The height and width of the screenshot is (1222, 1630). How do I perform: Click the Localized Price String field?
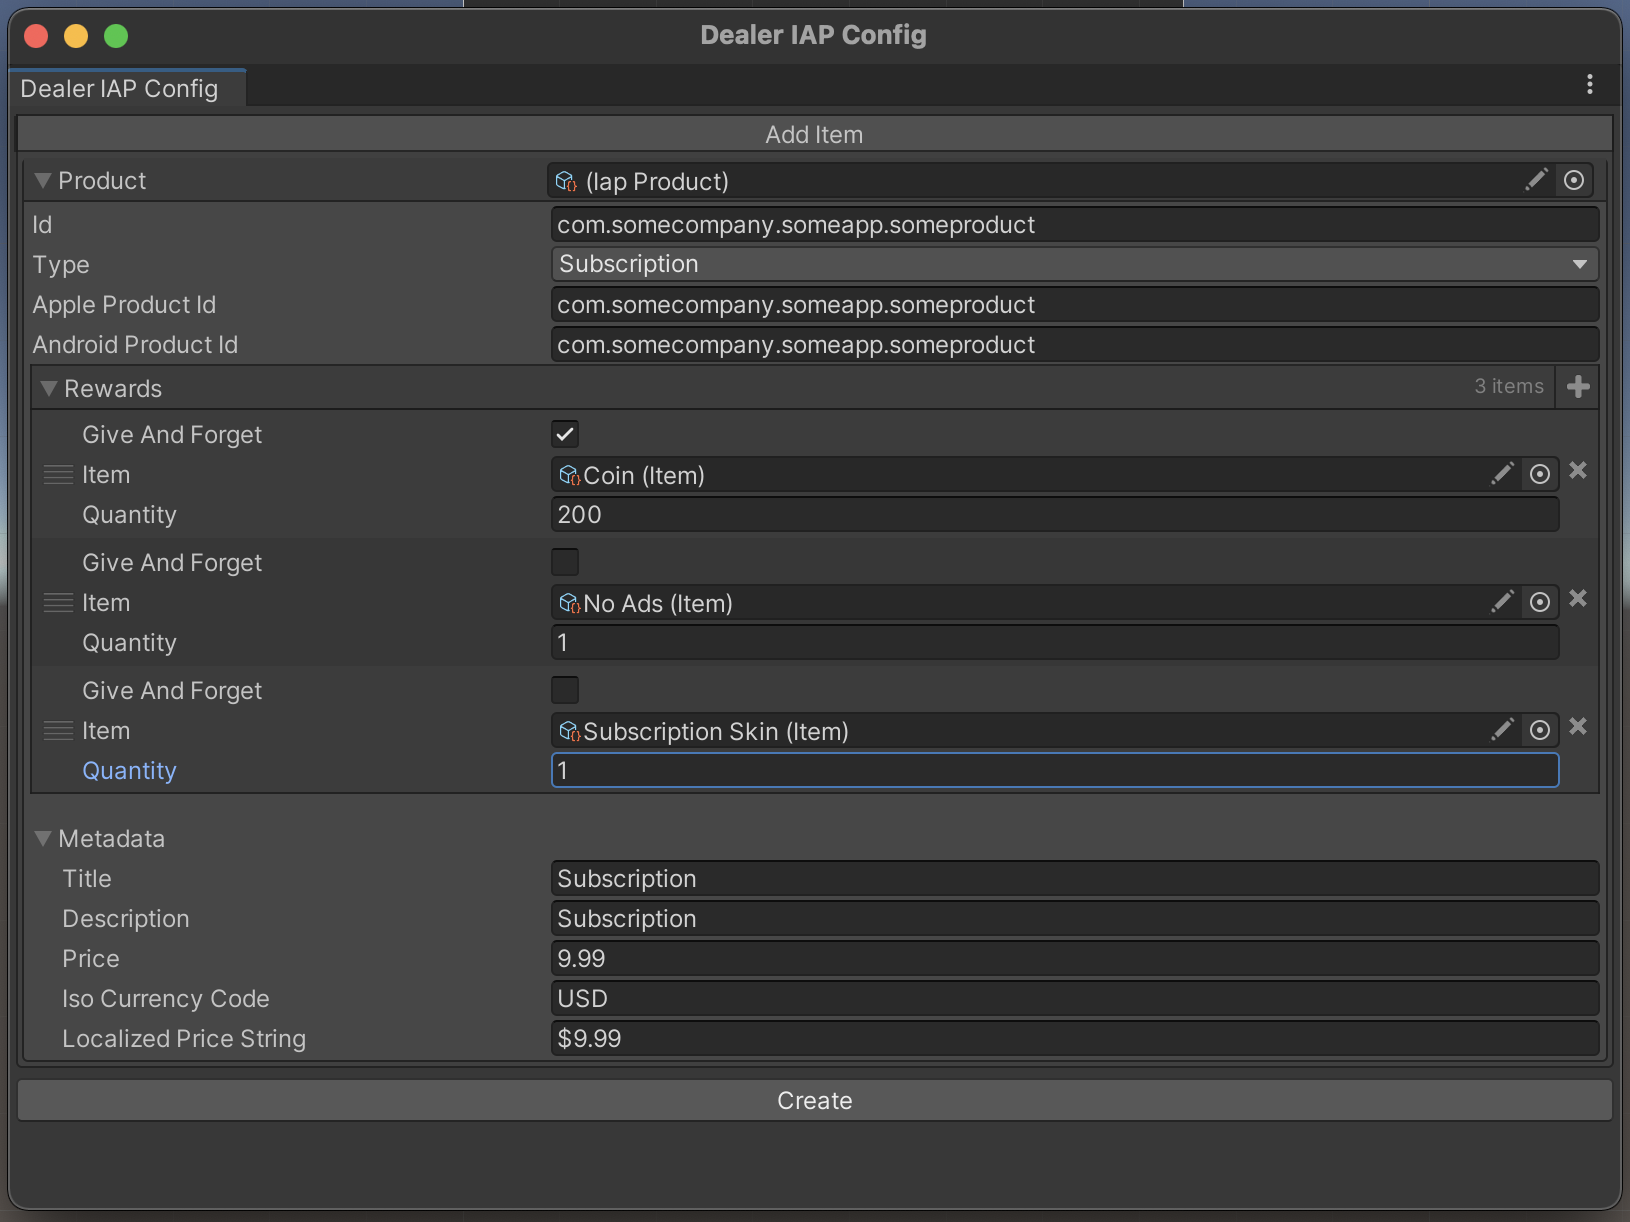tap(1074, 1038)
